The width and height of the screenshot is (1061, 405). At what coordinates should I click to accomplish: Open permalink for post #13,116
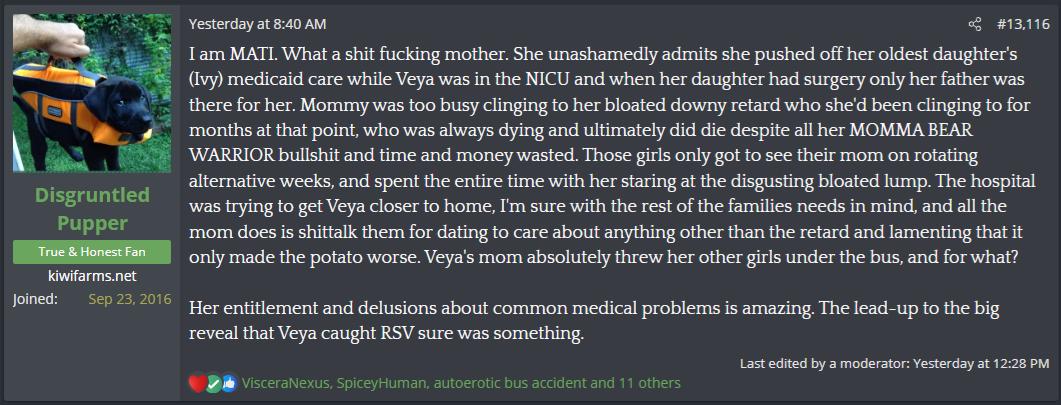(x=1022, y=25)
